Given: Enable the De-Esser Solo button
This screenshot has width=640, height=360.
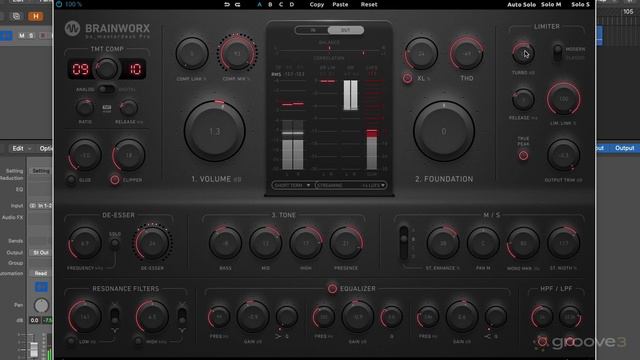Looking at the screenshot, I should point(115,244).
